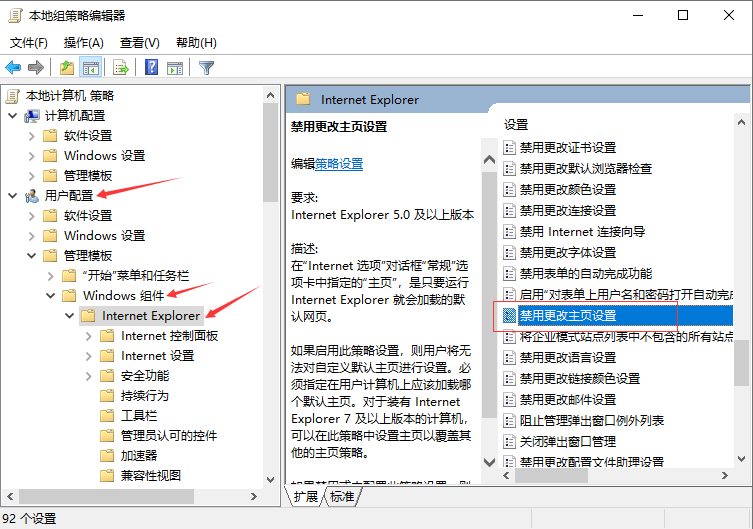This screenshot has width=753, height=529.
Task: Open the 文件(F) menu
Action: (29, 43)
